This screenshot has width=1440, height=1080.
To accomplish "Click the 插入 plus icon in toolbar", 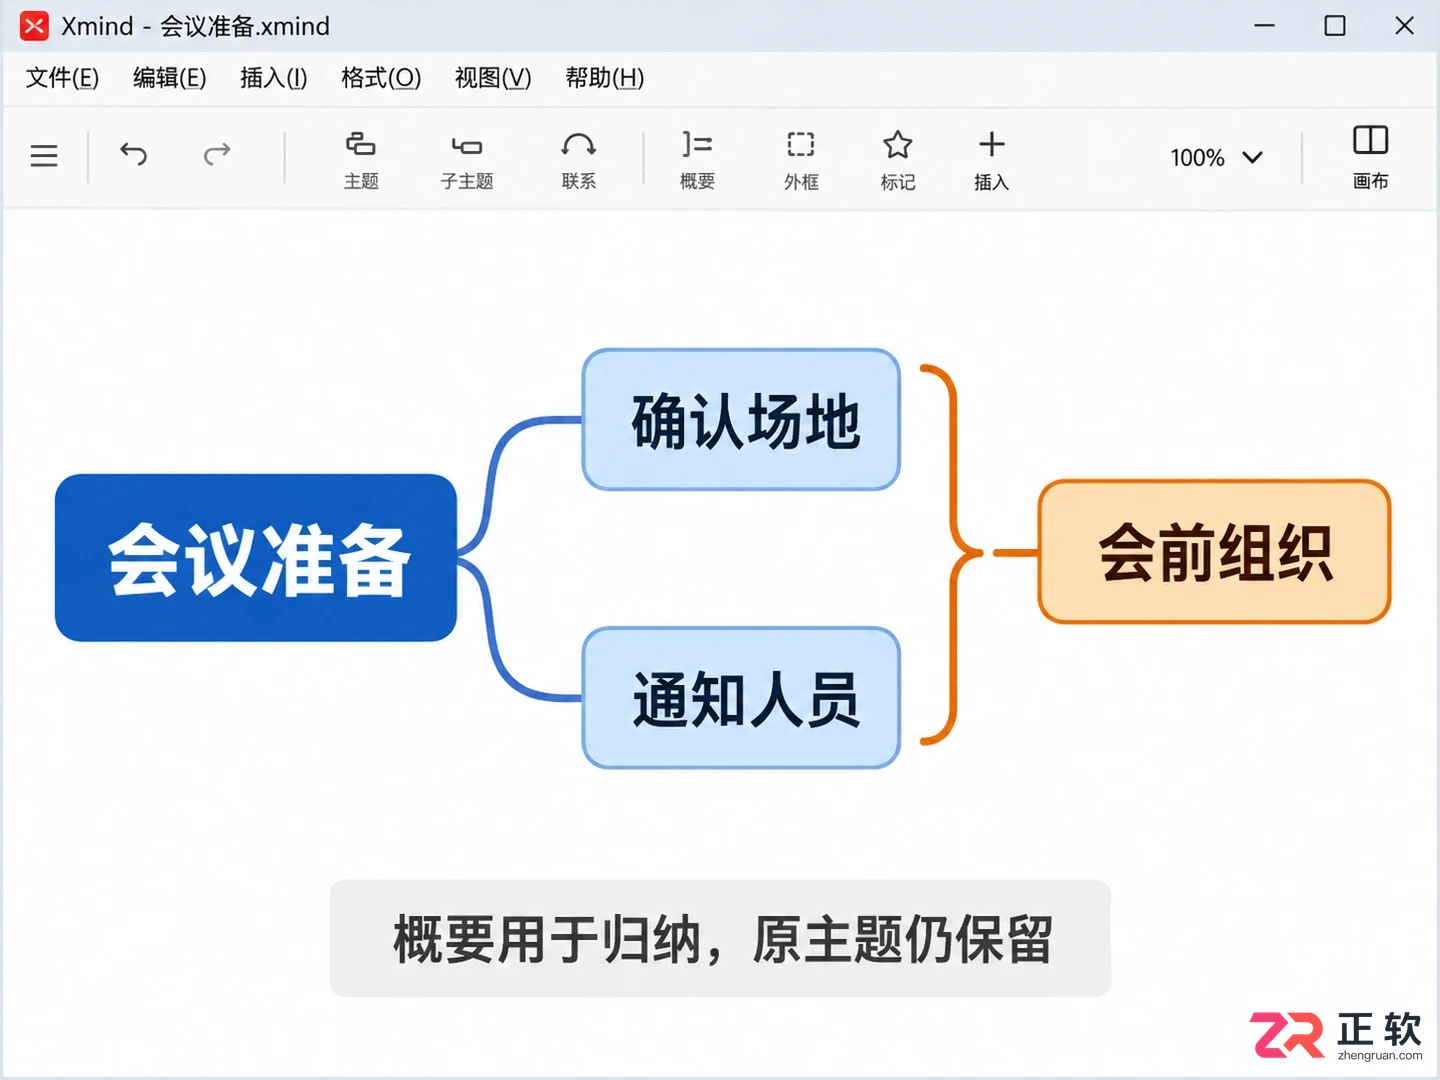I will coord(992,159).
